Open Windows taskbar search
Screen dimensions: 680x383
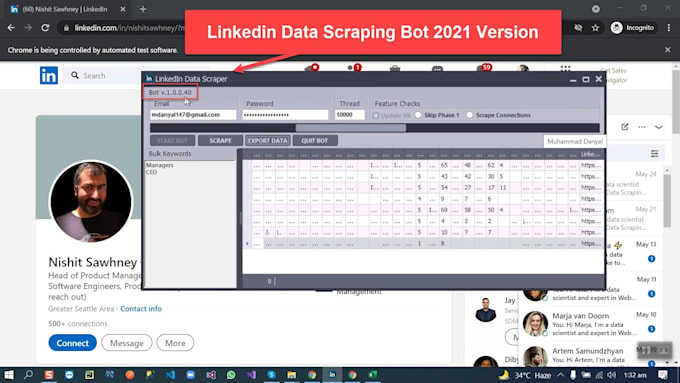coord(29,375)
